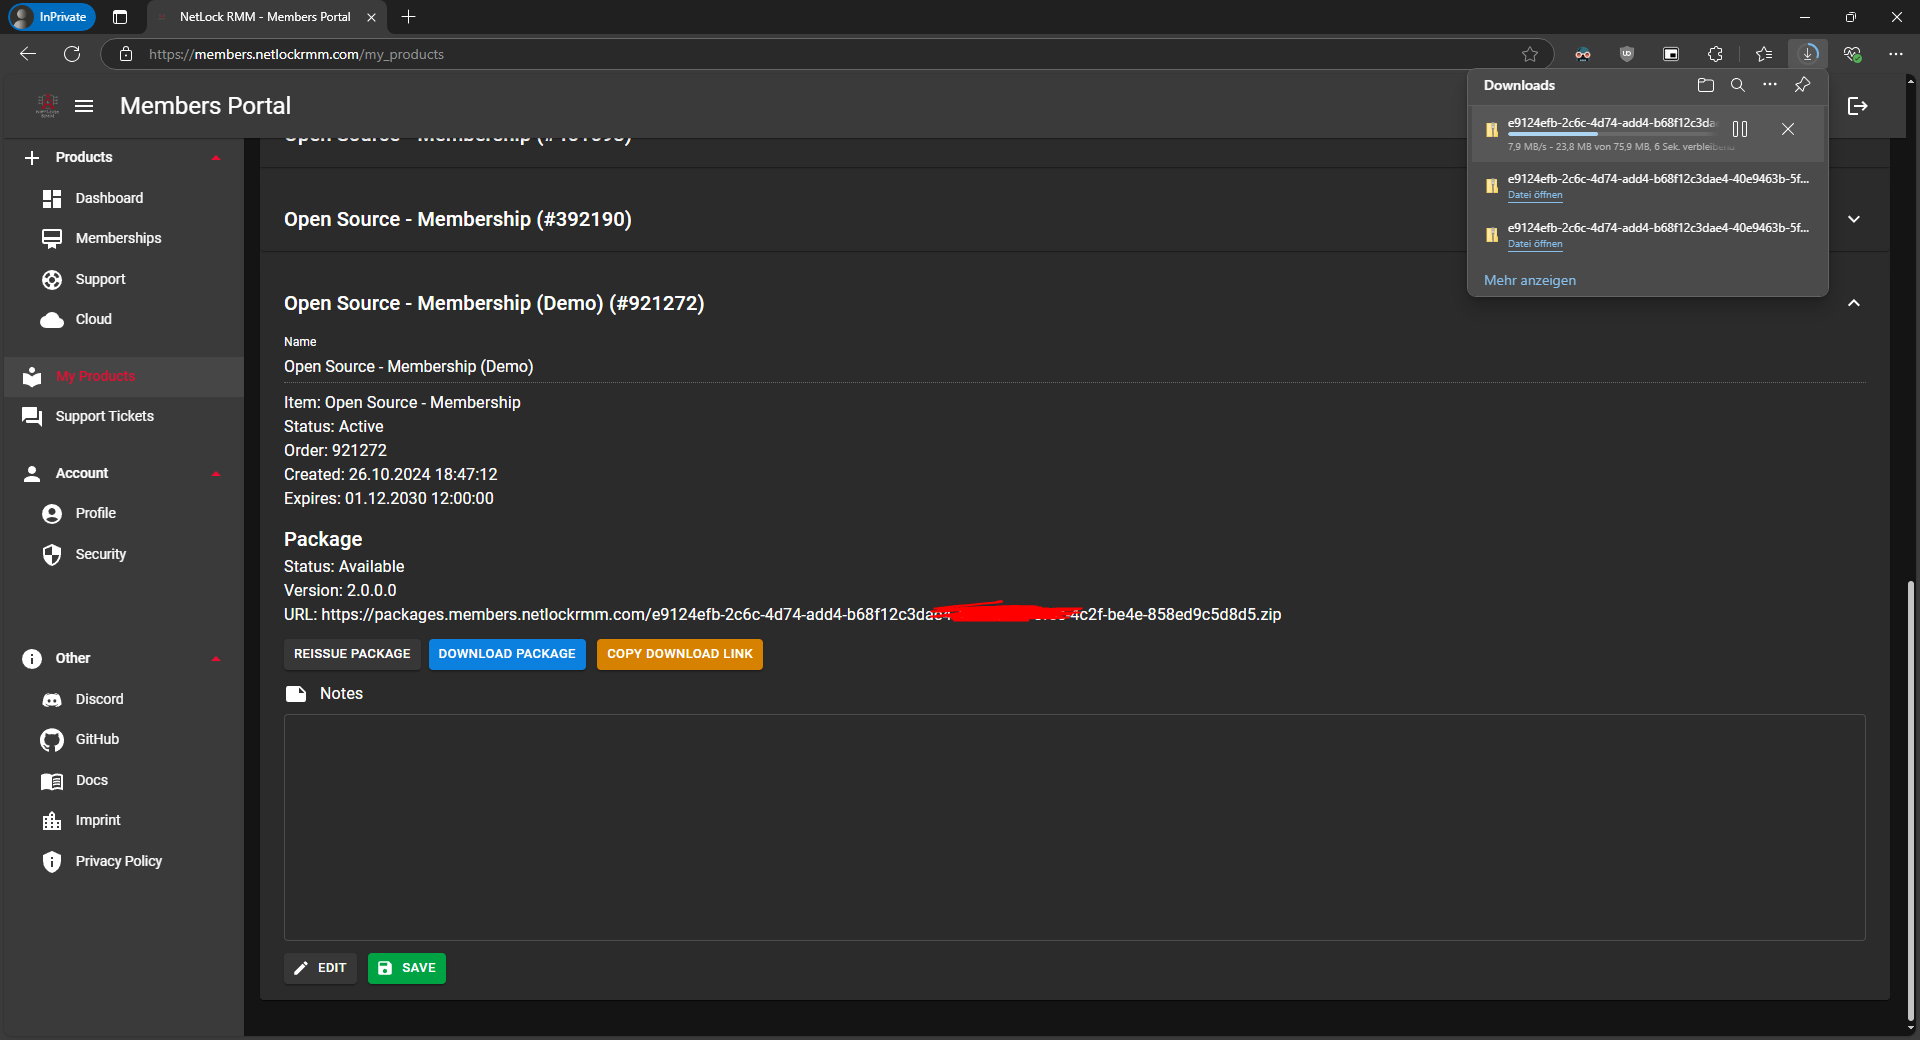View site information lock icon
The height and width of the screenshot is (1040, 1920).
[x=126, y=54]
